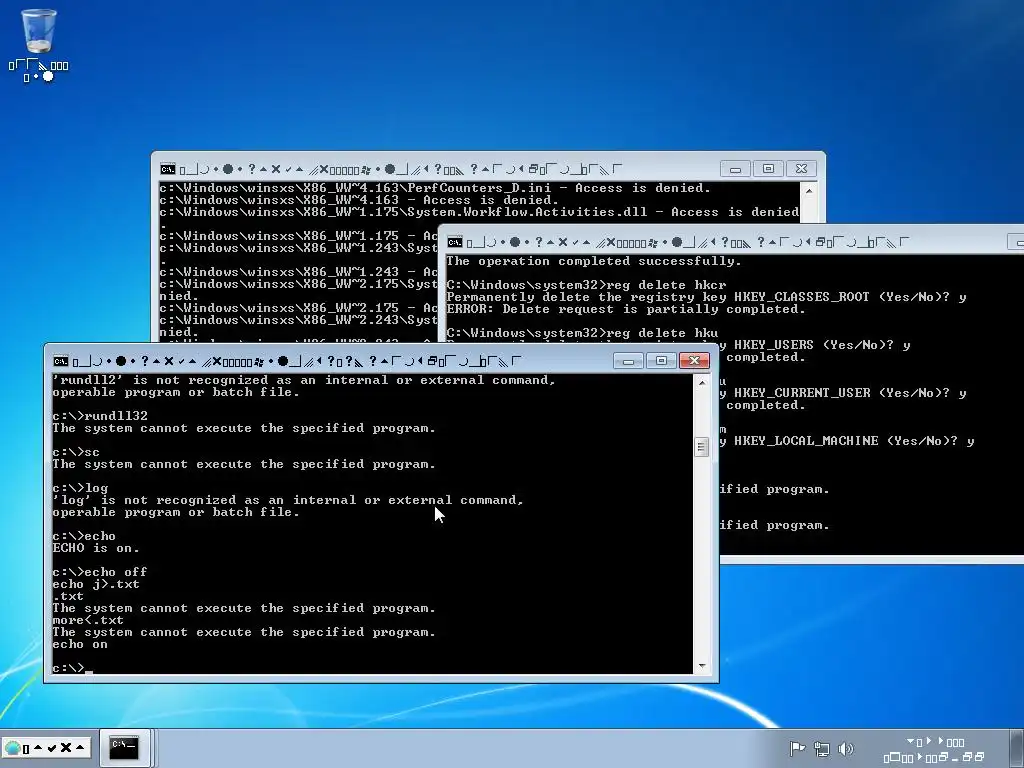
Task: Open the Start menu button
Action: 45,748
